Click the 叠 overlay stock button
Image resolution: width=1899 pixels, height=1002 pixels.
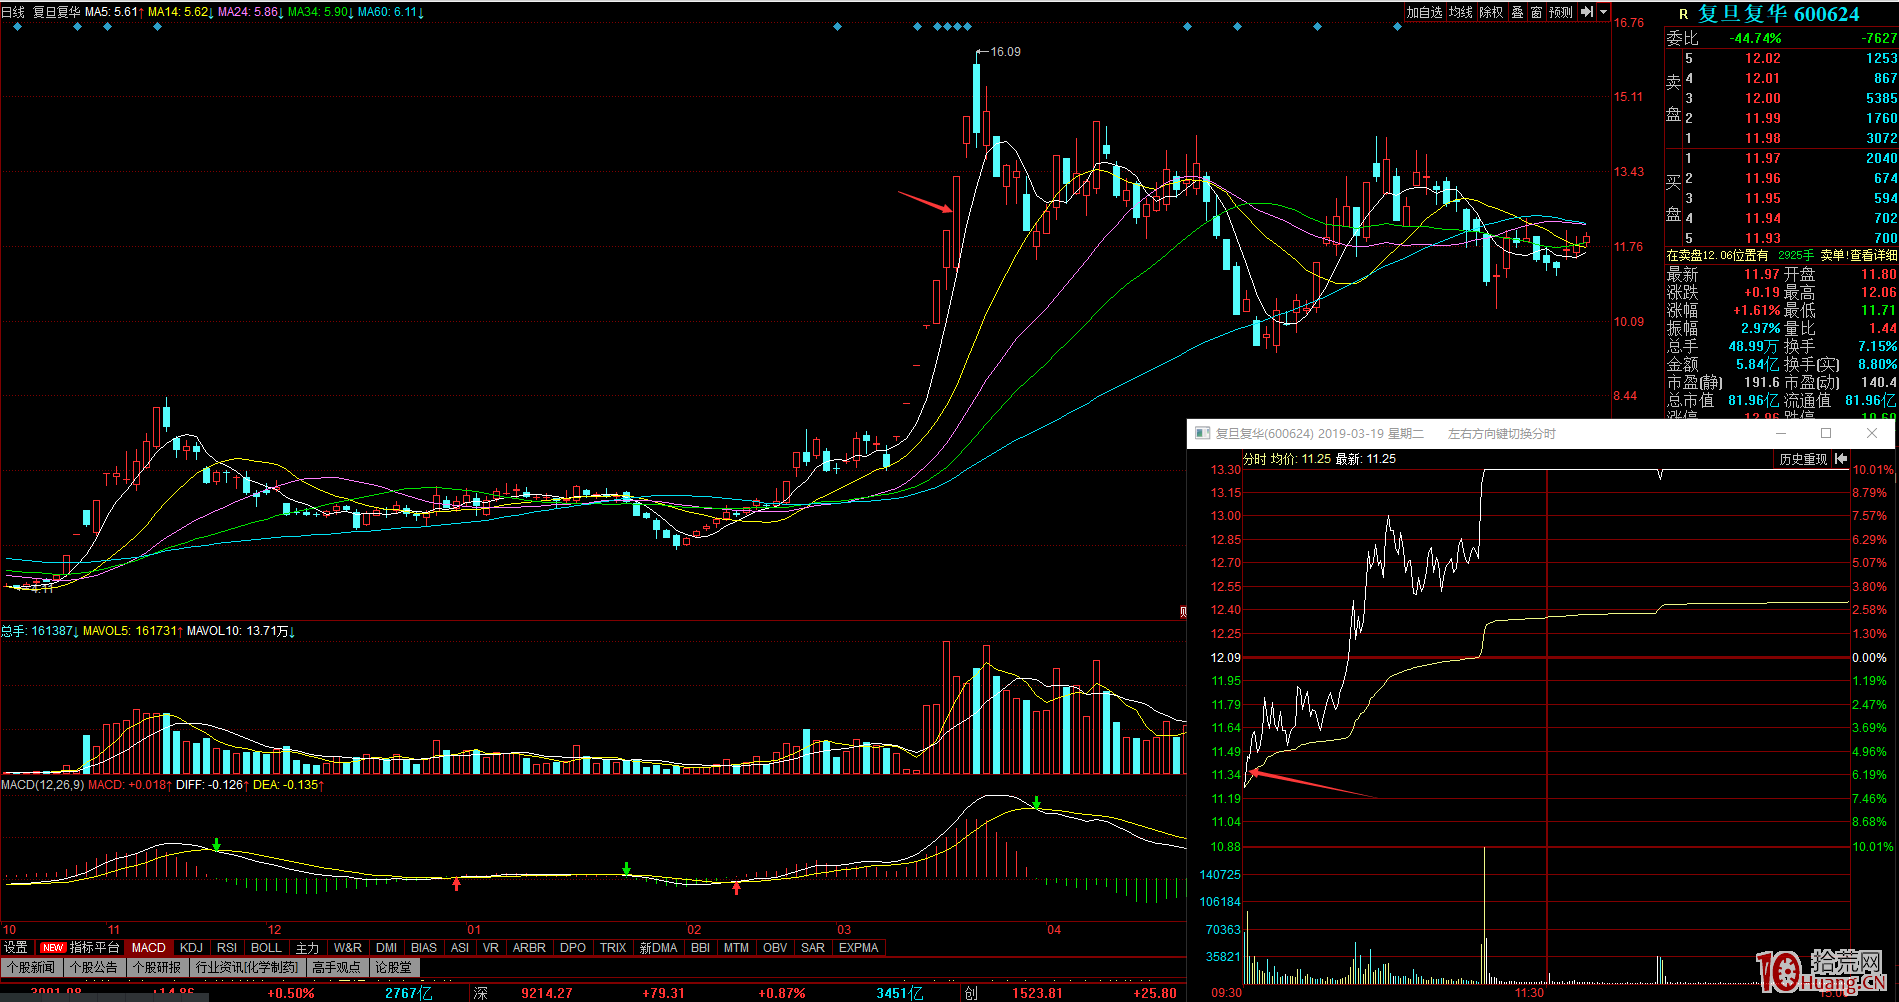pos(1517,12)
